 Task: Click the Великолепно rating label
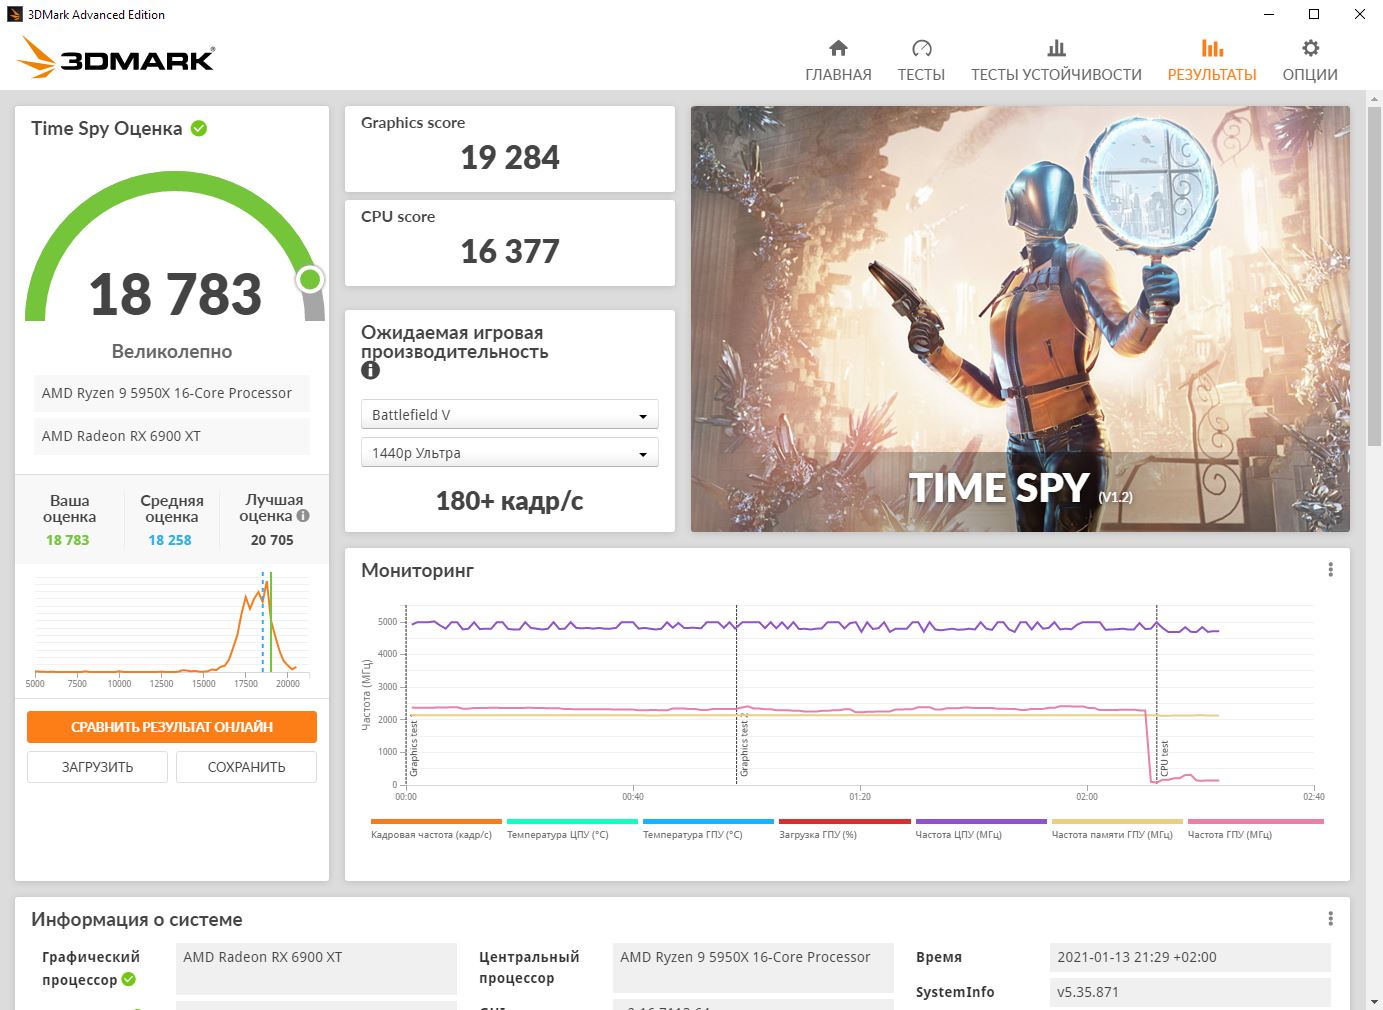click(172, 351)
